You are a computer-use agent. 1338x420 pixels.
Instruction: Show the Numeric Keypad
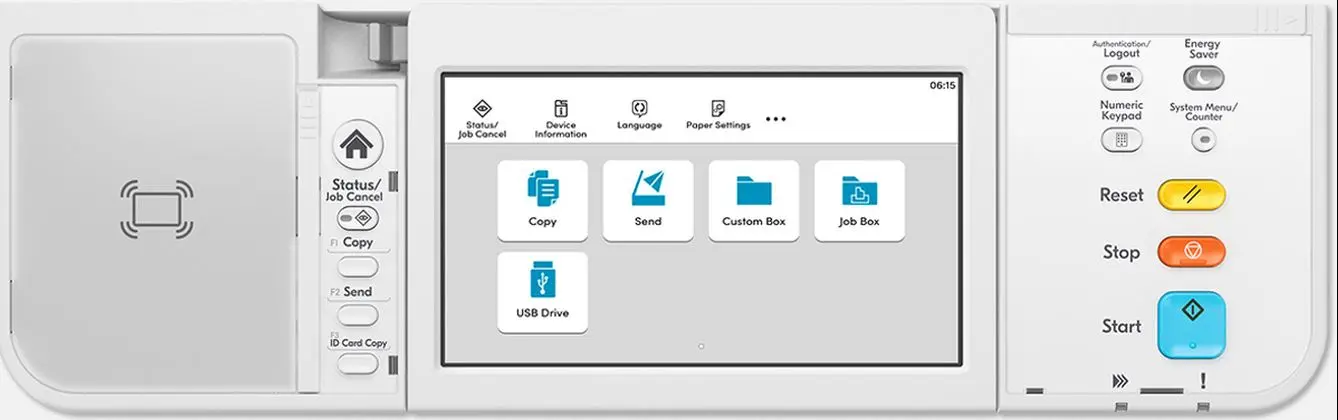coord(1121,140)
